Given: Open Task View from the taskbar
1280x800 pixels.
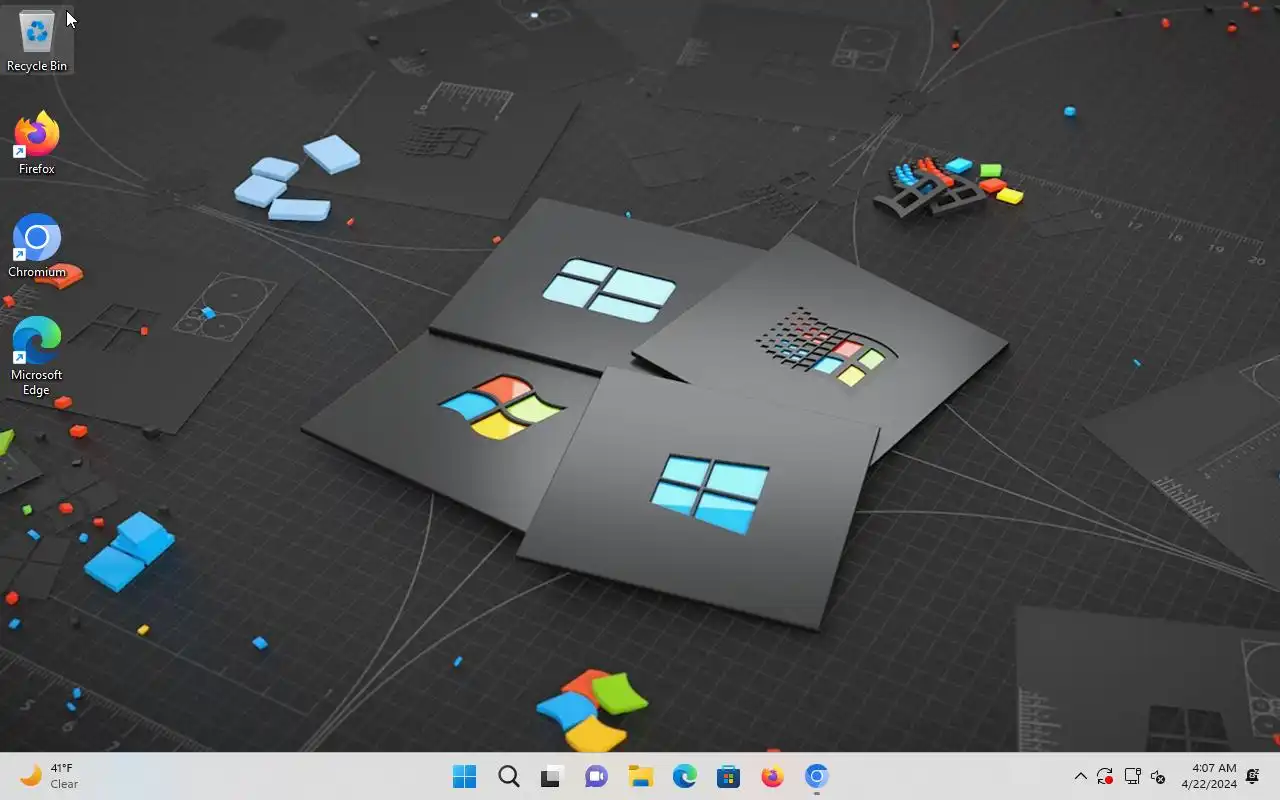Looking at the screenshot, I should (553, 776).
